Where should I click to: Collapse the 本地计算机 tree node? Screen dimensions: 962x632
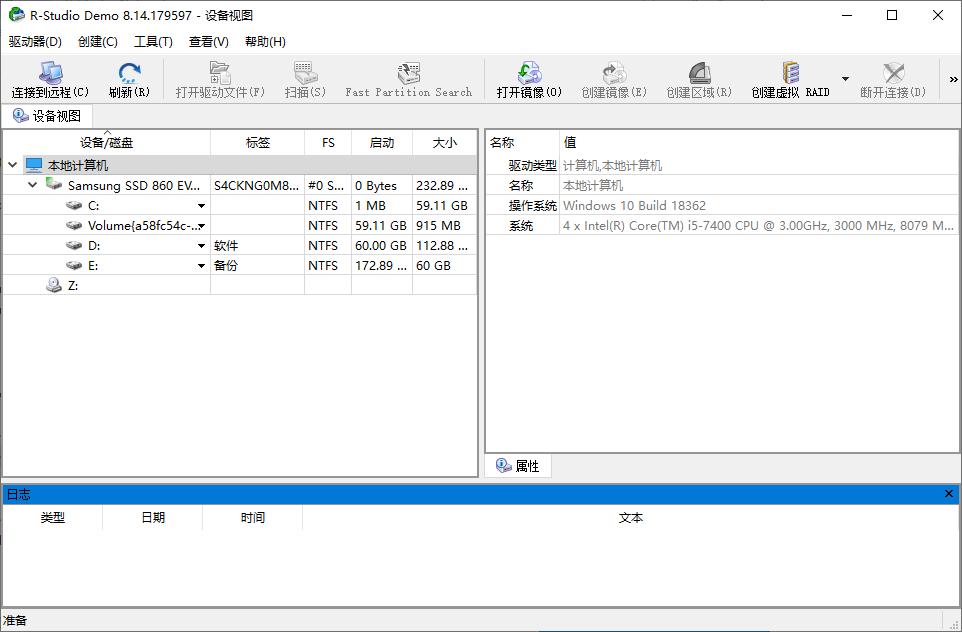pyautogui.click(x=12, y=165)
